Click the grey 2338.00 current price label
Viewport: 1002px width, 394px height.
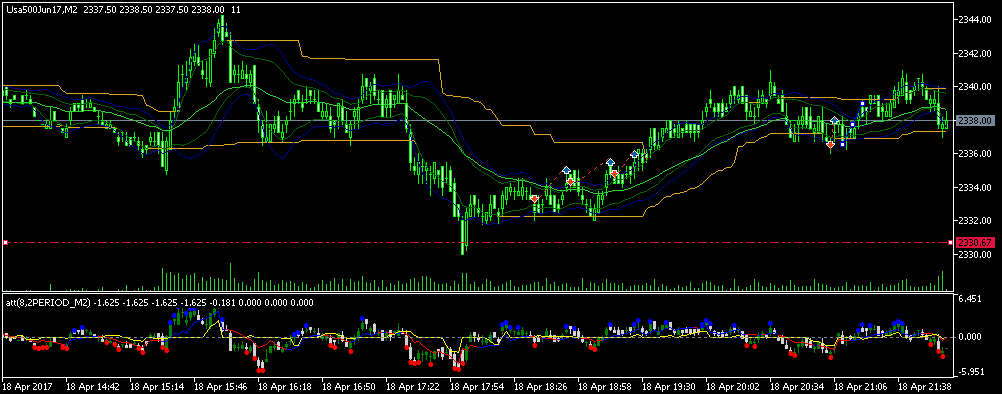pyautogui.click(x=975, y=120)
